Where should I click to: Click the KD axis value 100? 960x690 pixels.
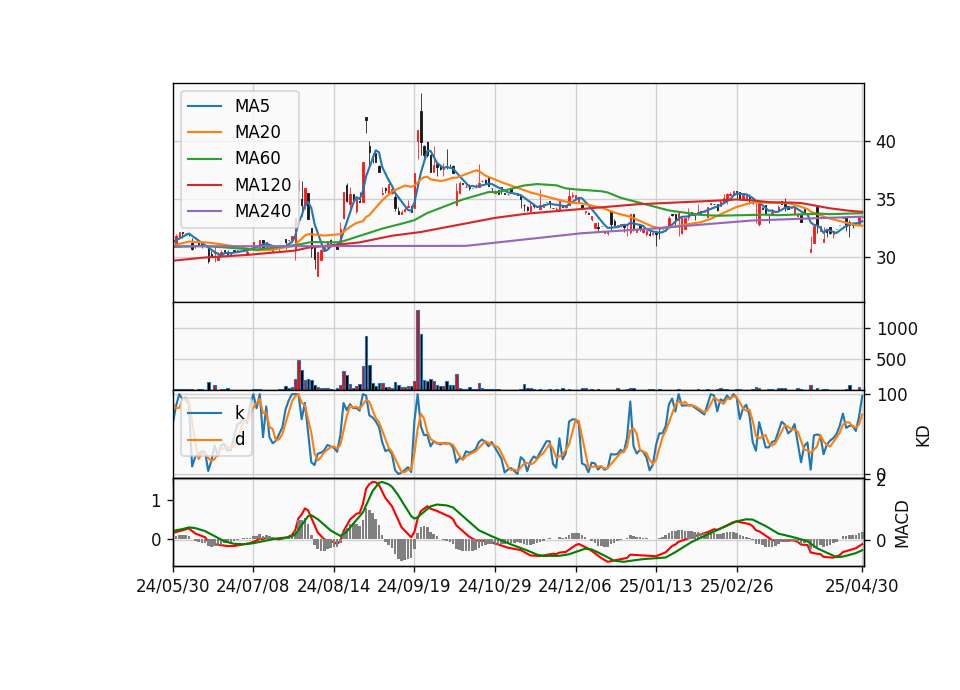pyautogui.click(x=891, y=395)
